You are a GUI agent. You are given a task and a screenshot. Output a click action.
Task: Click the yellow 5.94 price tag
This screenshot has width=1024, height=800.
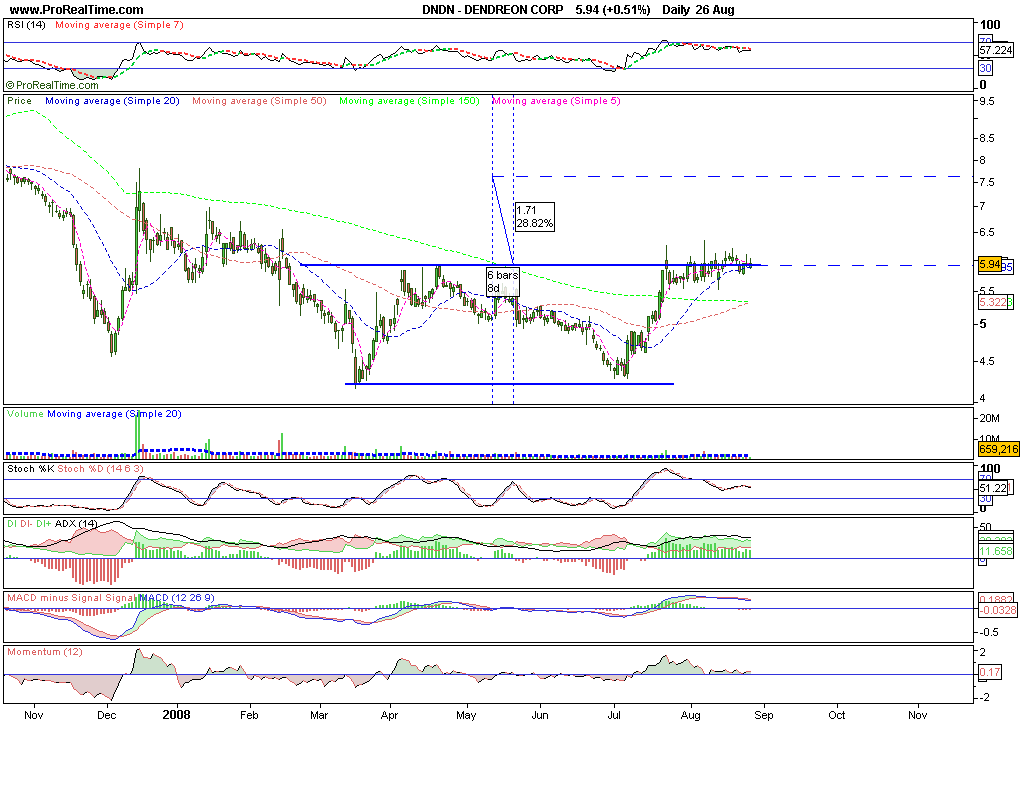[990, 264]
